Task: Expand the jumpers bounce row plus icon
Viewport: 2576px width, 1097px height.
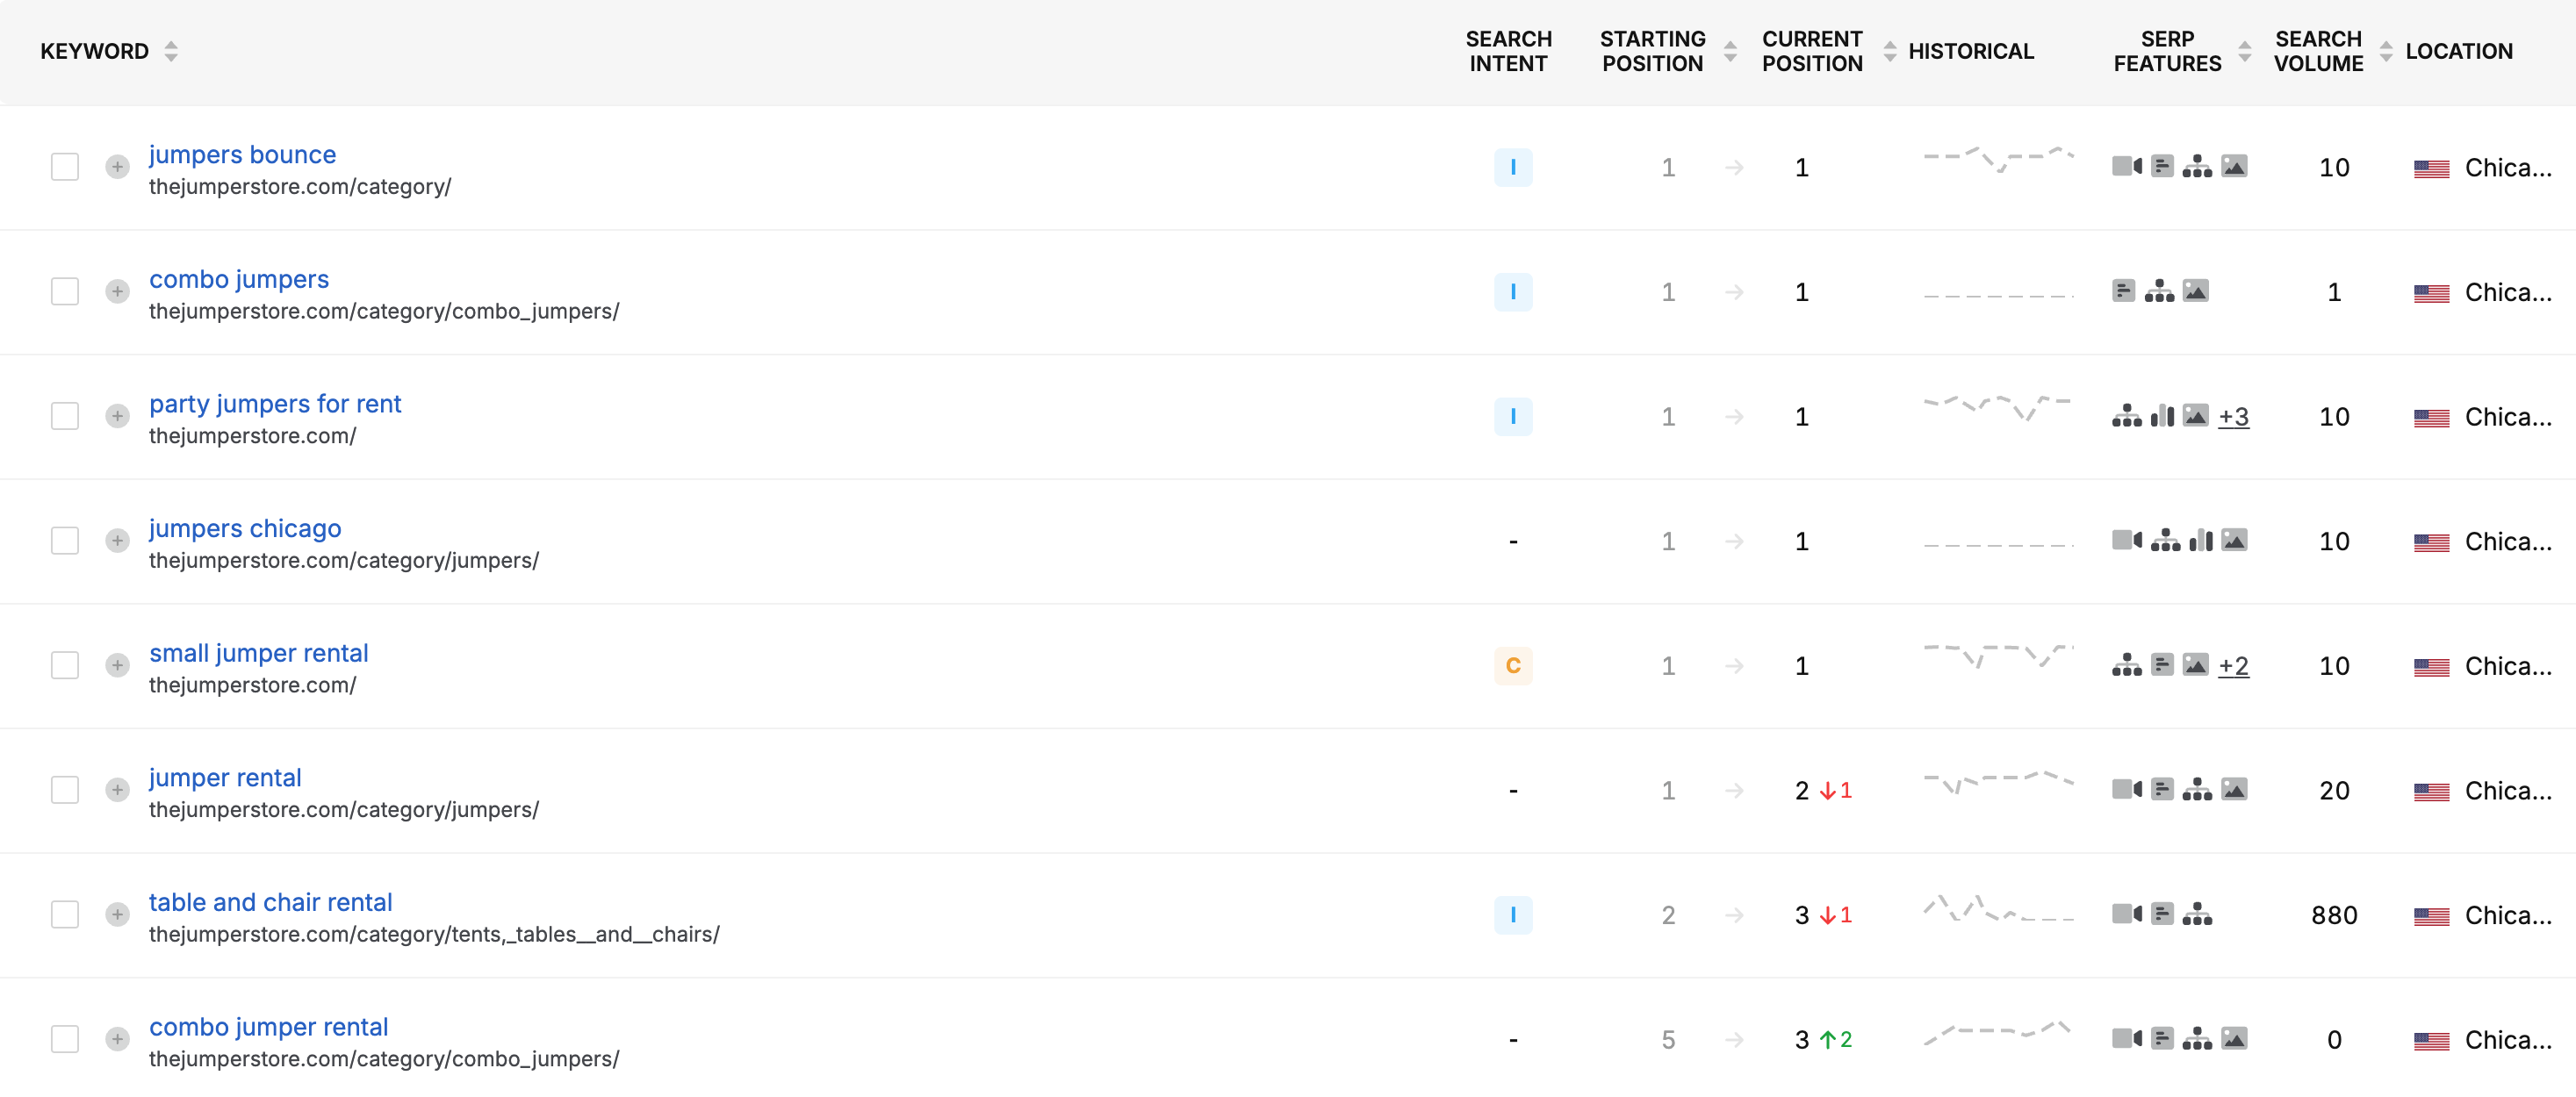Action: click(118, 167)
